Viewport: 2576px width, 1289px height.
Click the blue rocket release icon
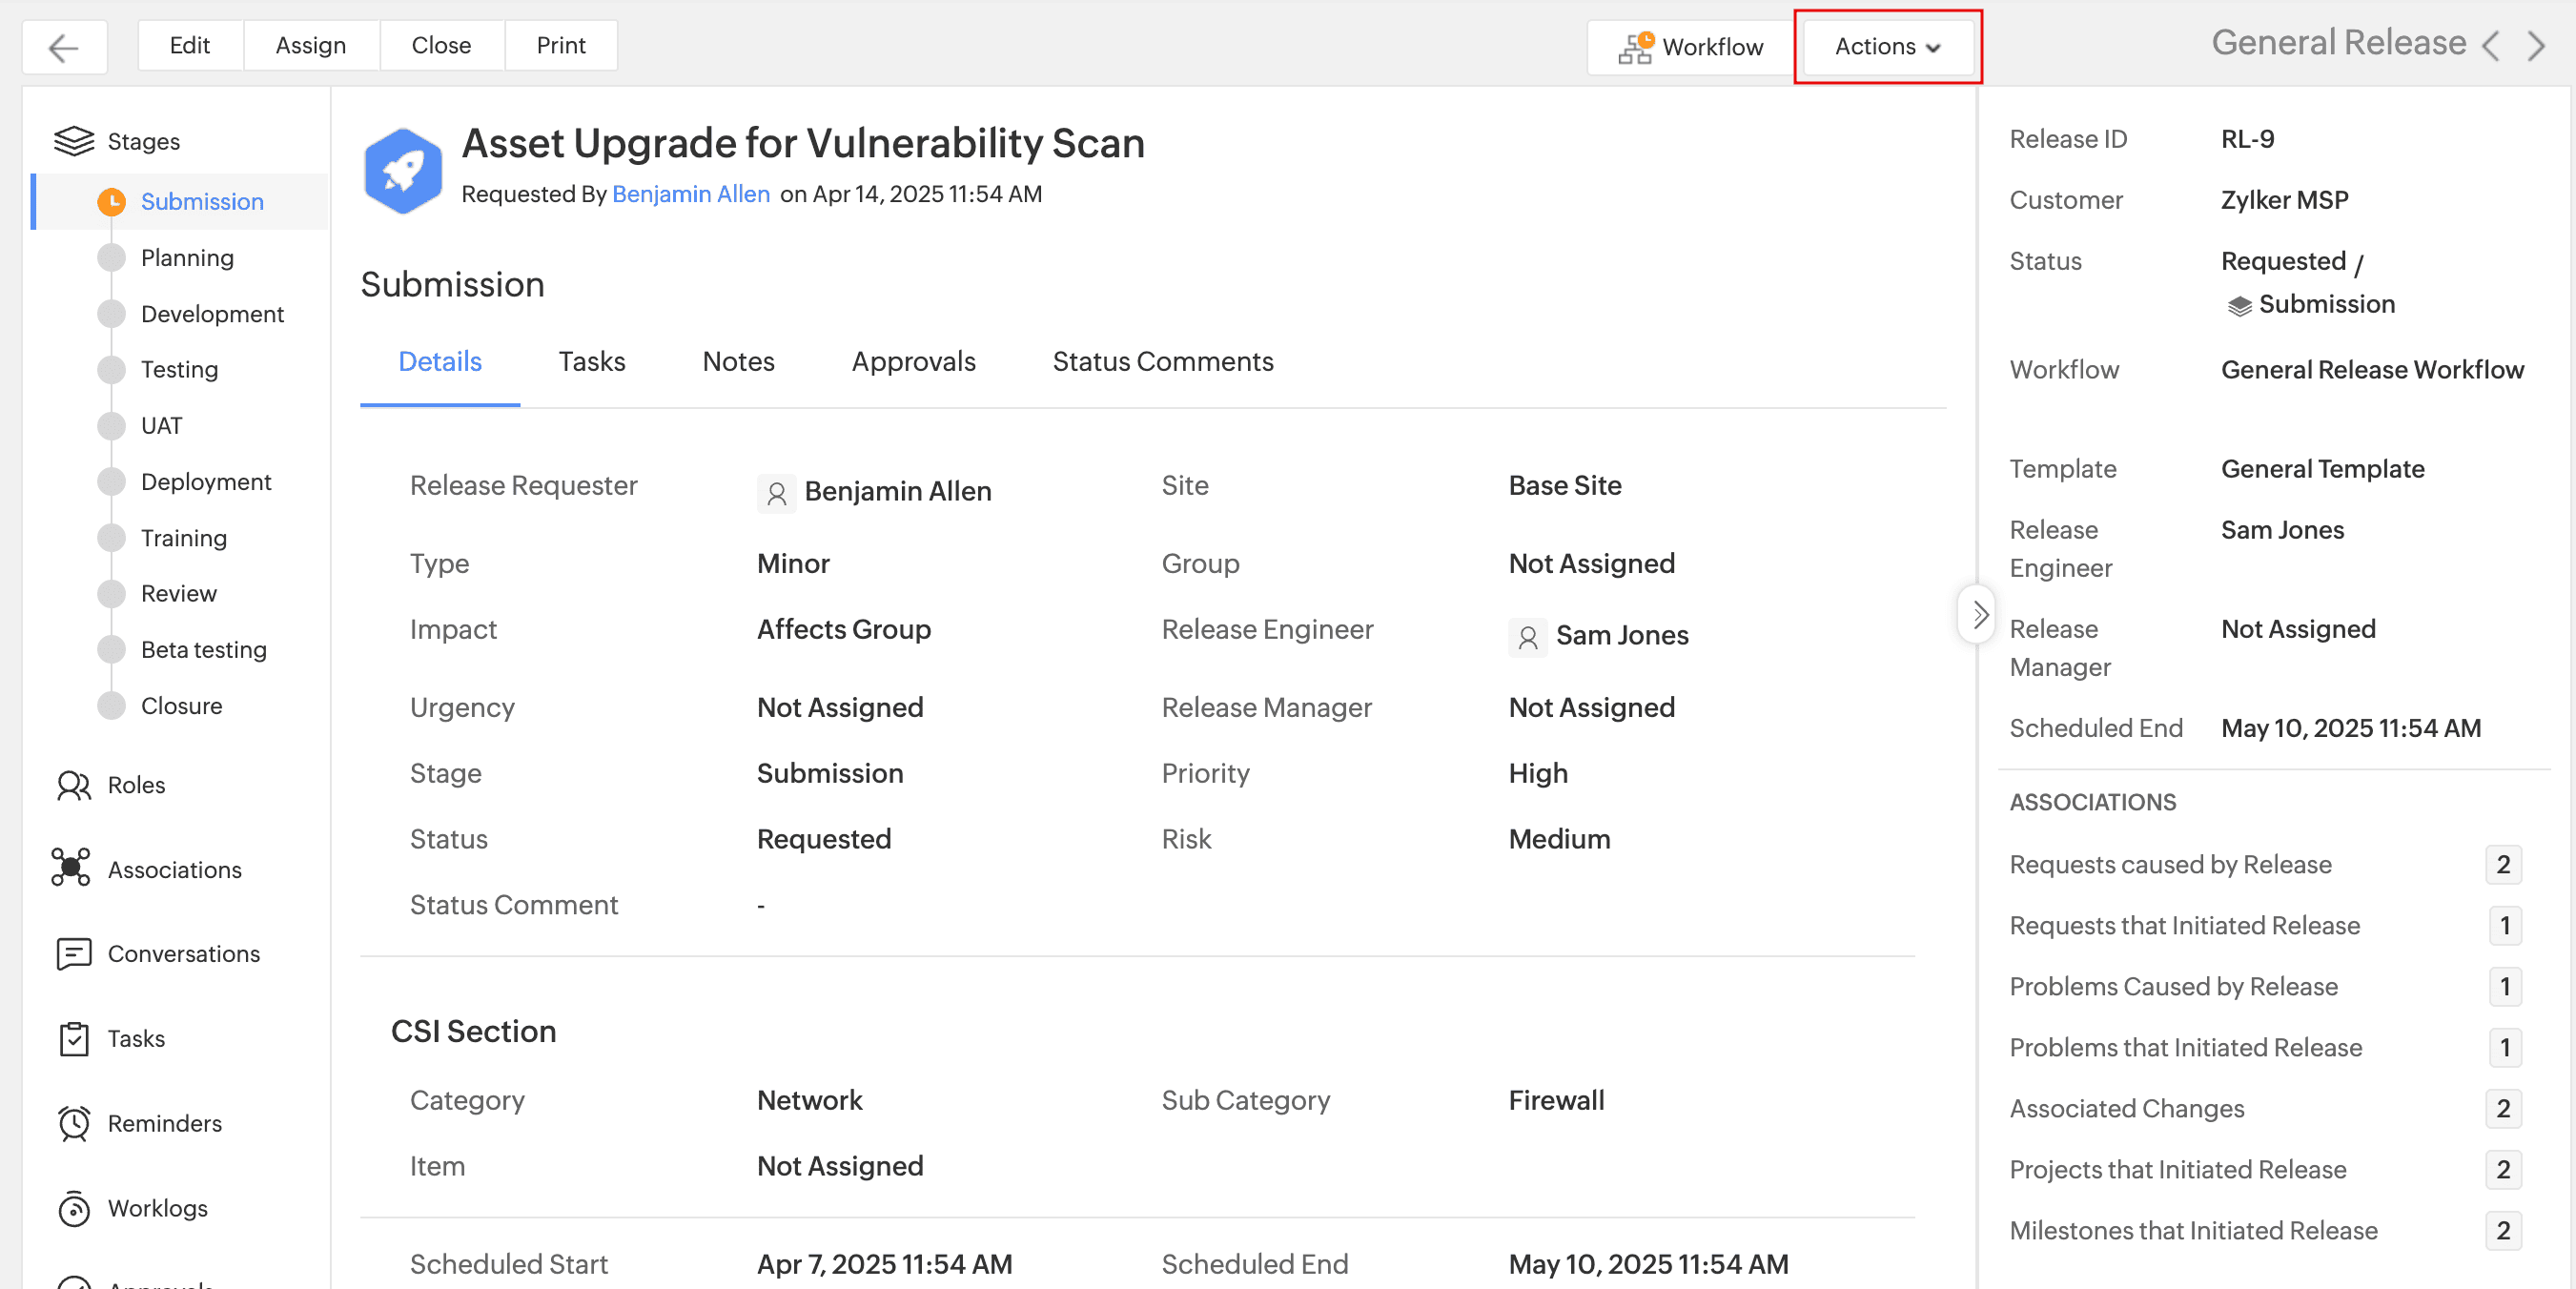click(403, 169)
